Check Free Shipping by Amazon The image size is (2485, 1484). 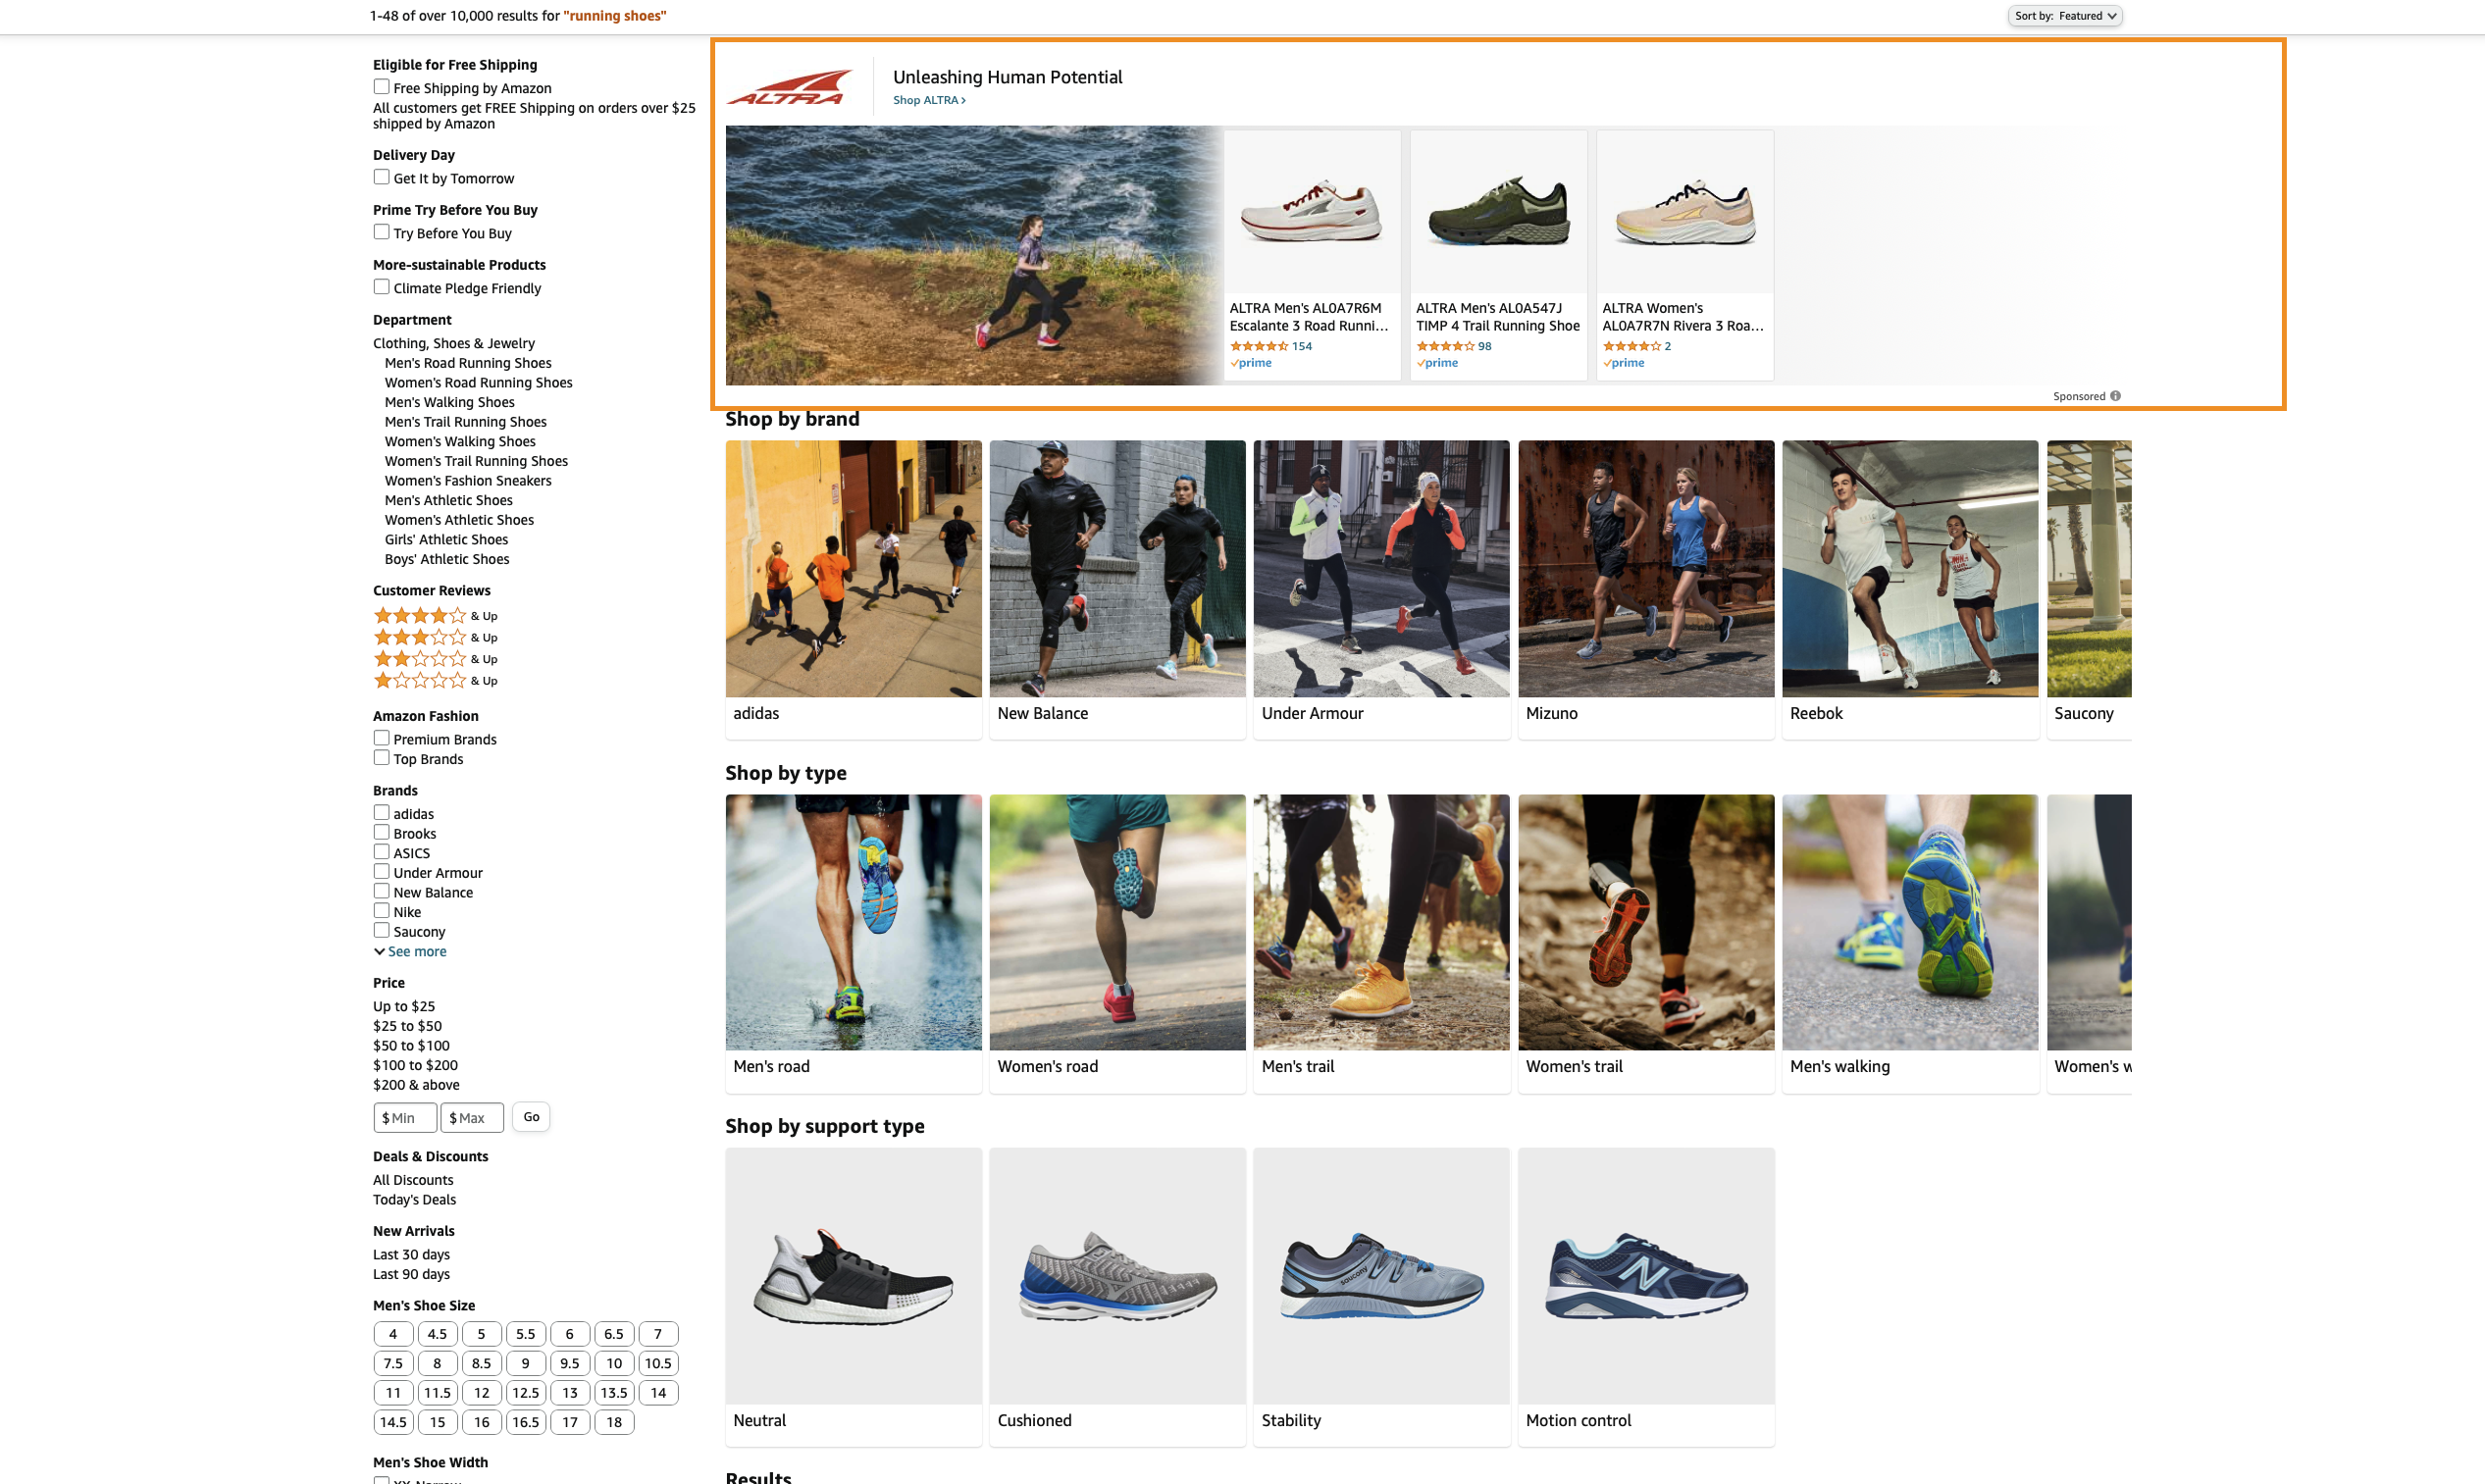click(x=381, y=87)
